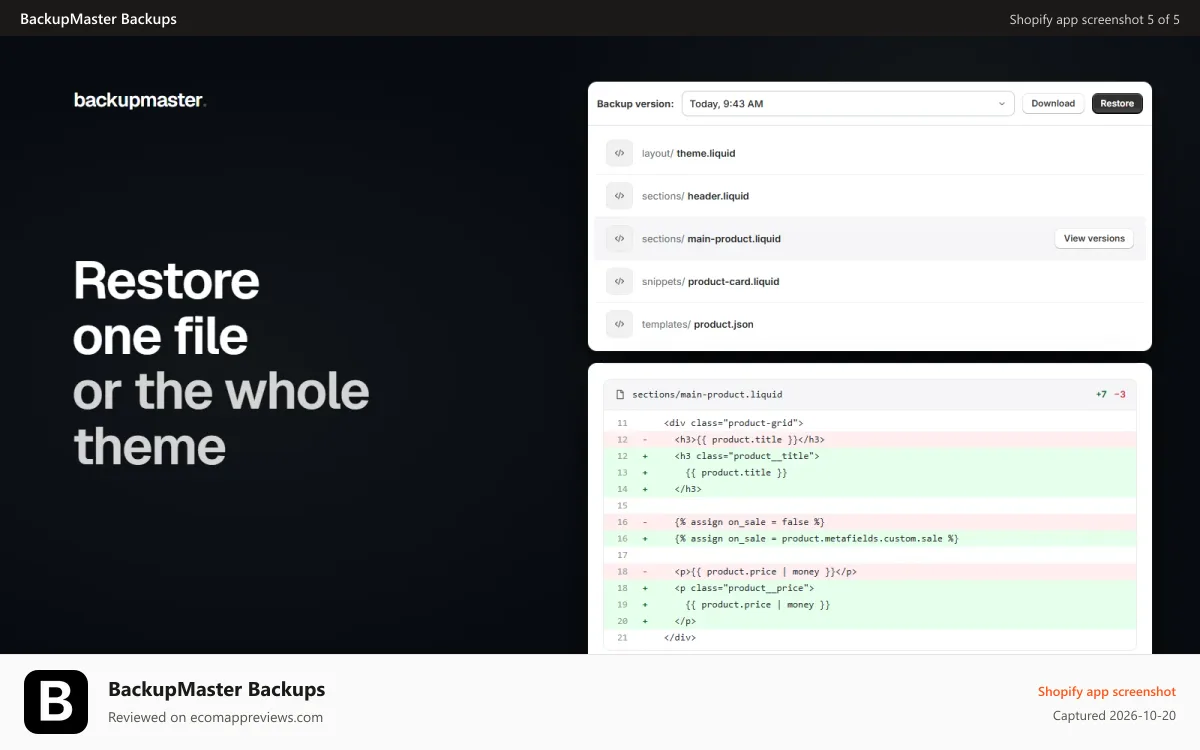The image size is (1200, 750).
Task: Click the +7 additions count
Action: [x=1101, y=395]
